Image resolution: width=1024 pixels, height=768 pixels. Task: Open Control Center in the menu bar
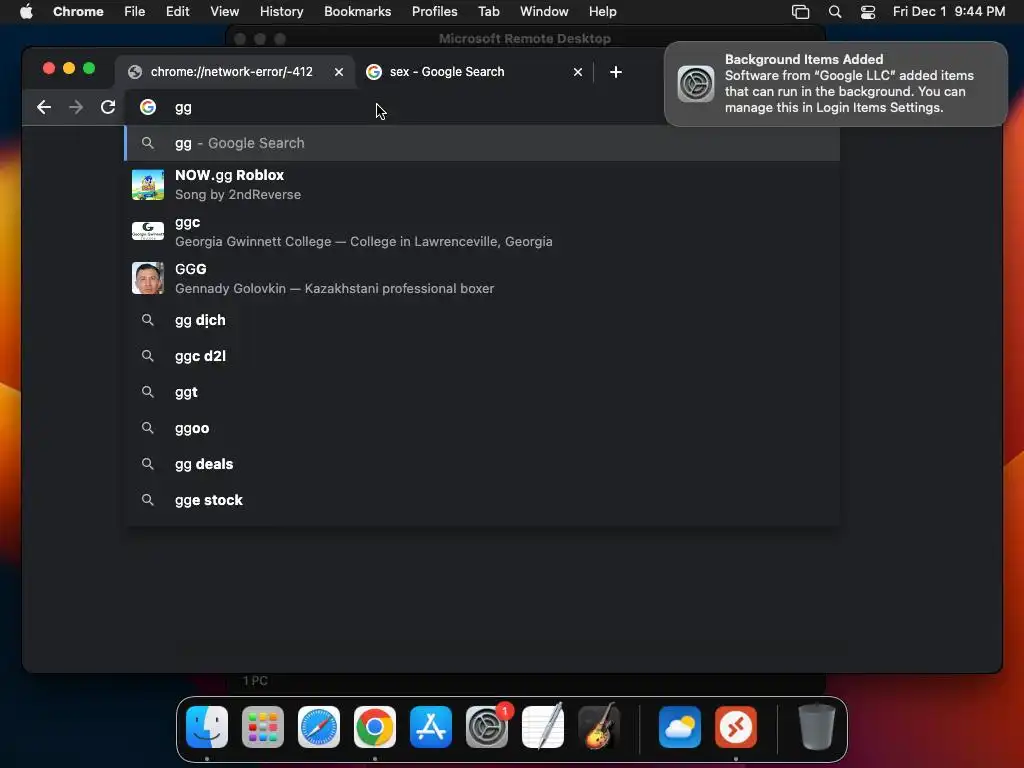coord(868,12)
